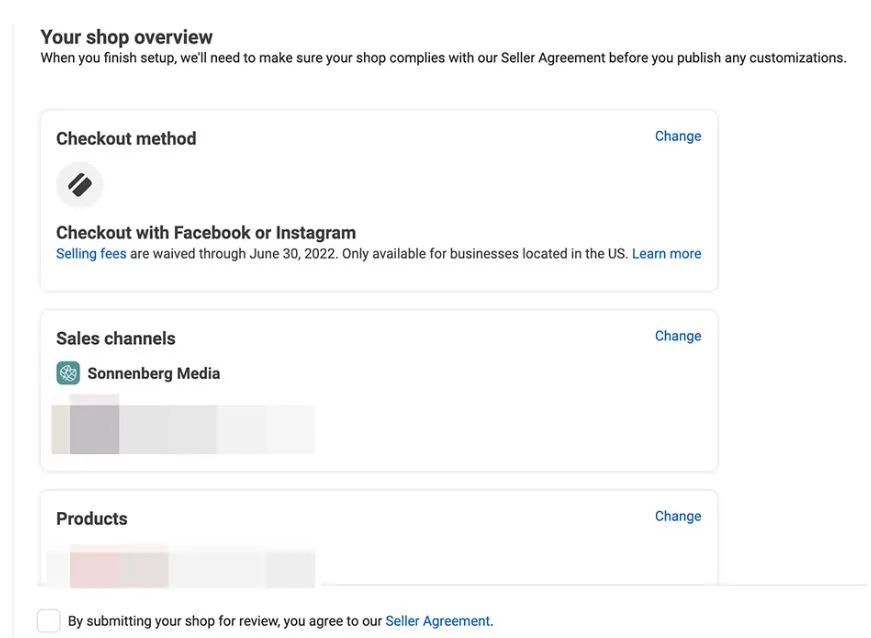Click the Sonnenberg Media channel name

pos(154,374)
